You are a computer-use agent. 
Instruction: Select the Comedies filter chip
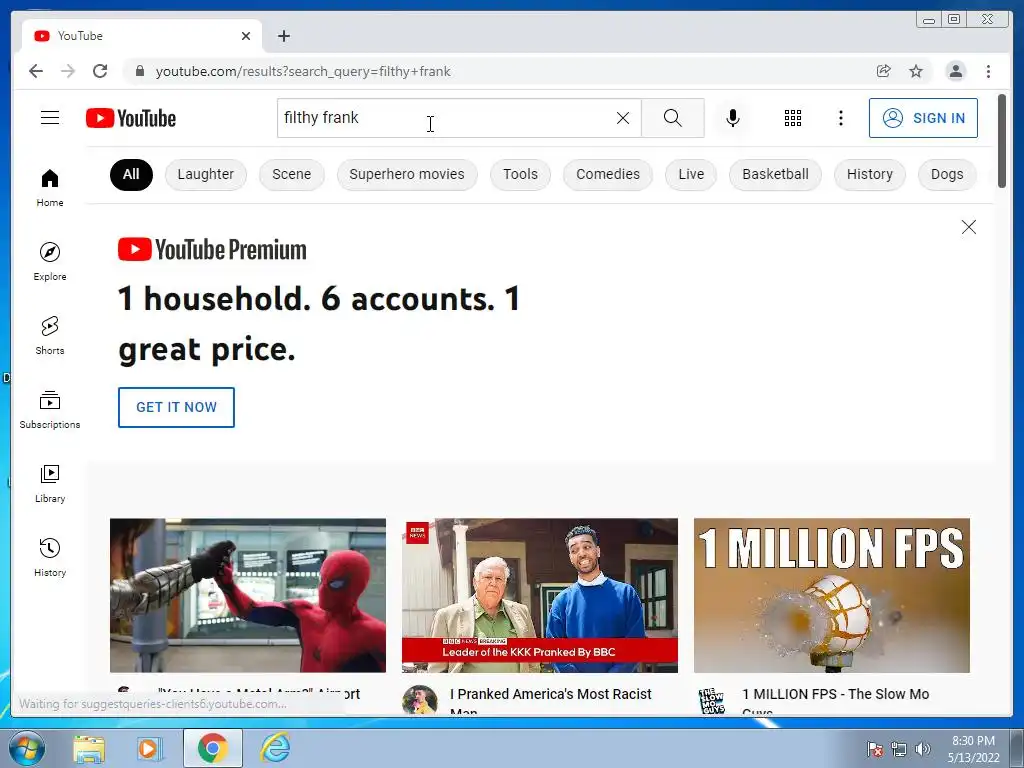[607, 174]
